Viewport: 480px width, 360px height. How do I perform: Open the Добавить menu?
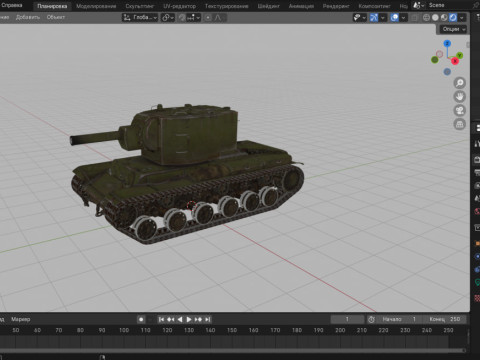[28, 17]
